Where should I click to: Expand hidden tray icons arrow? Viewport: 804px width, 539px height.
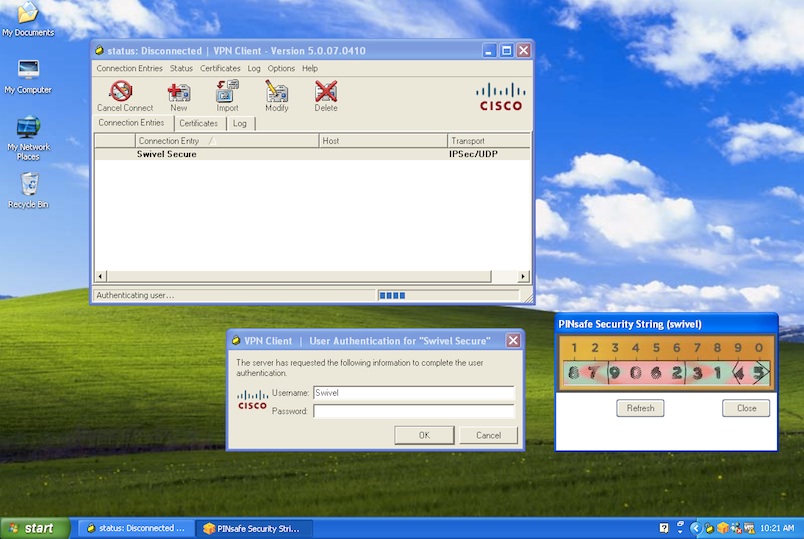point(695,528)
